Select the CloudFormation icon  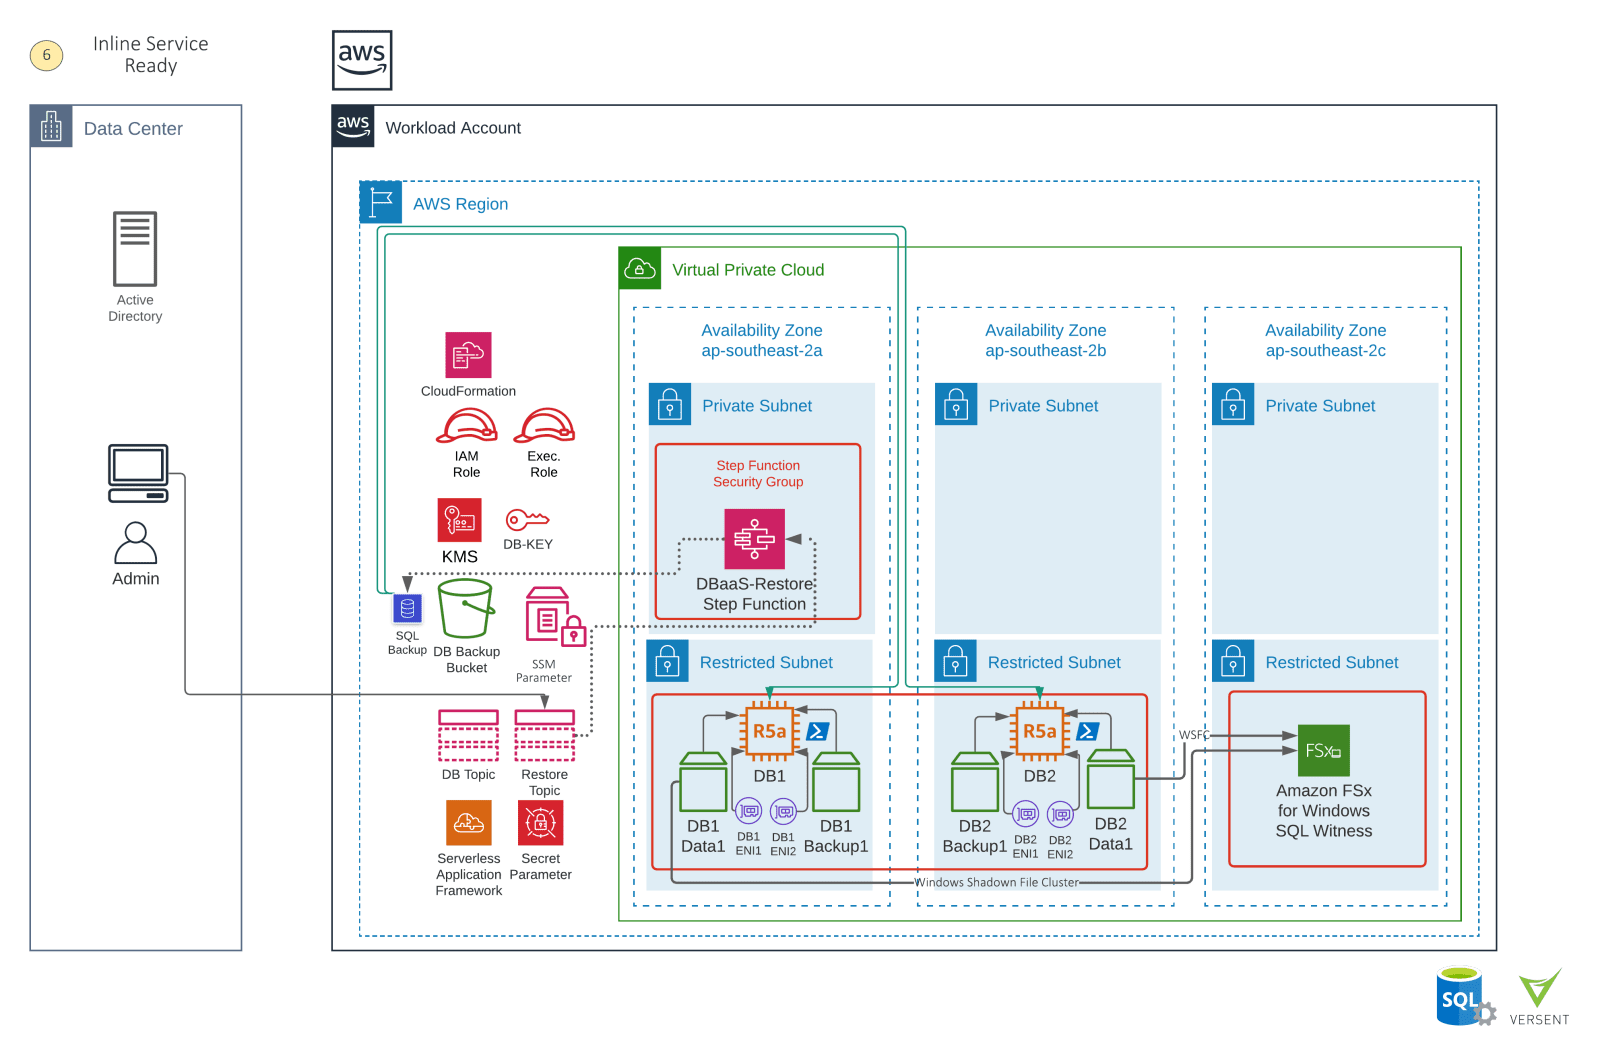[468, 355]
